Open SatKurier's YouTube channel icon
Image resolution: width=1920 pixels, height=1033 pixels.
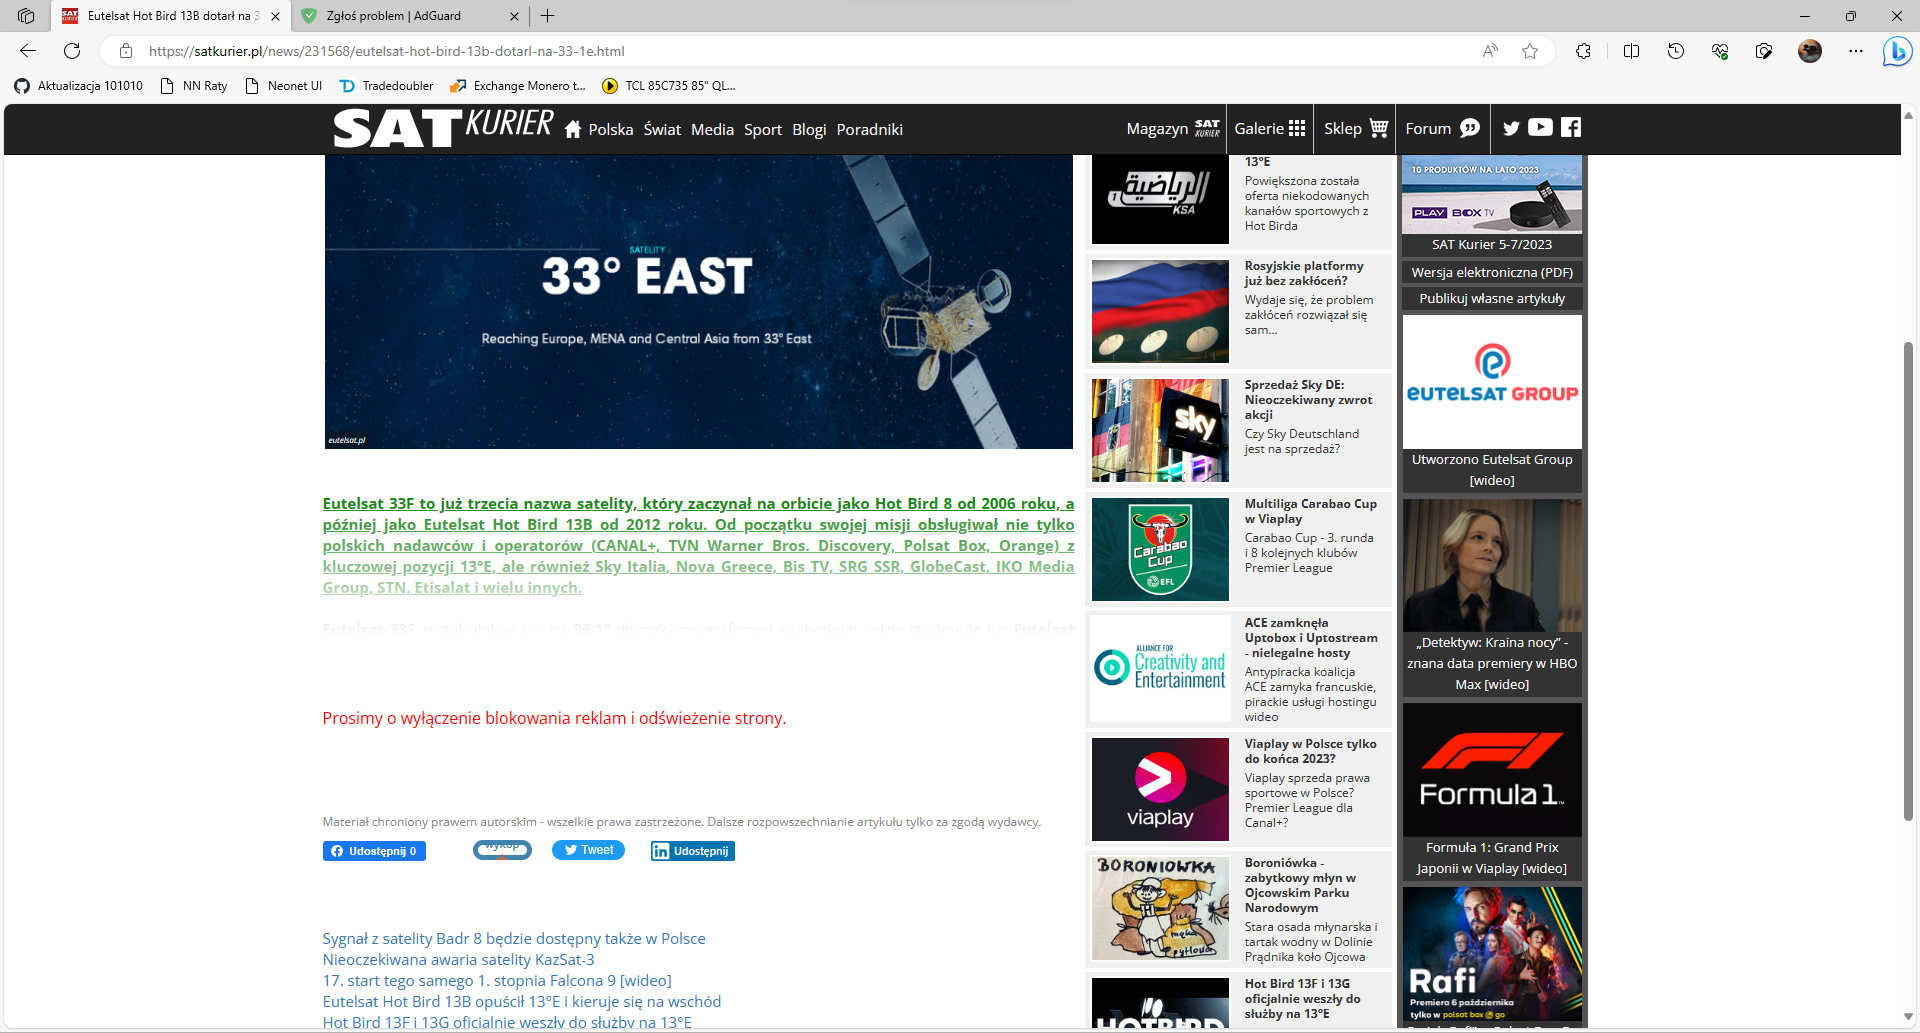pyautogui.click(x=1540, y=128)
